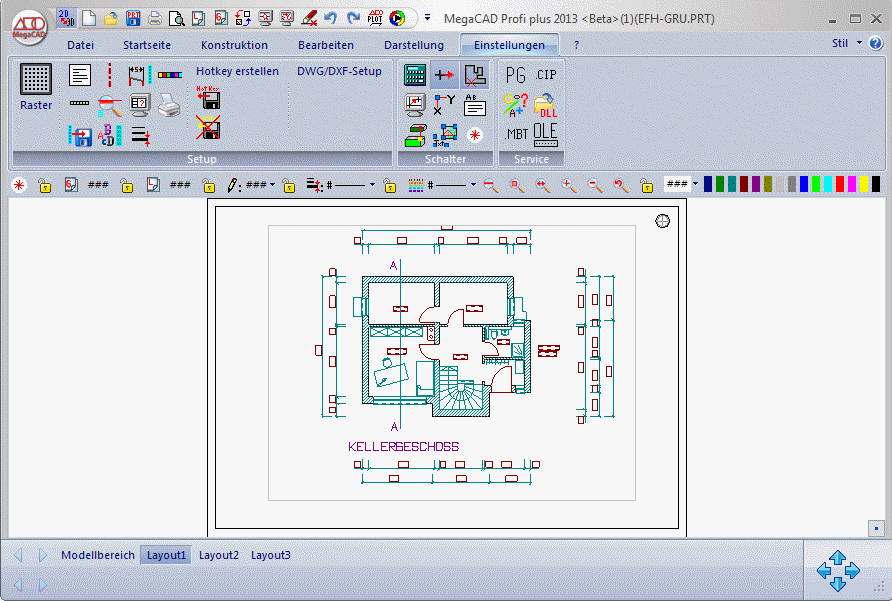Screen dimensions: 892x601
Task: Click the blue four-arrow pan control
Action: 838,570
